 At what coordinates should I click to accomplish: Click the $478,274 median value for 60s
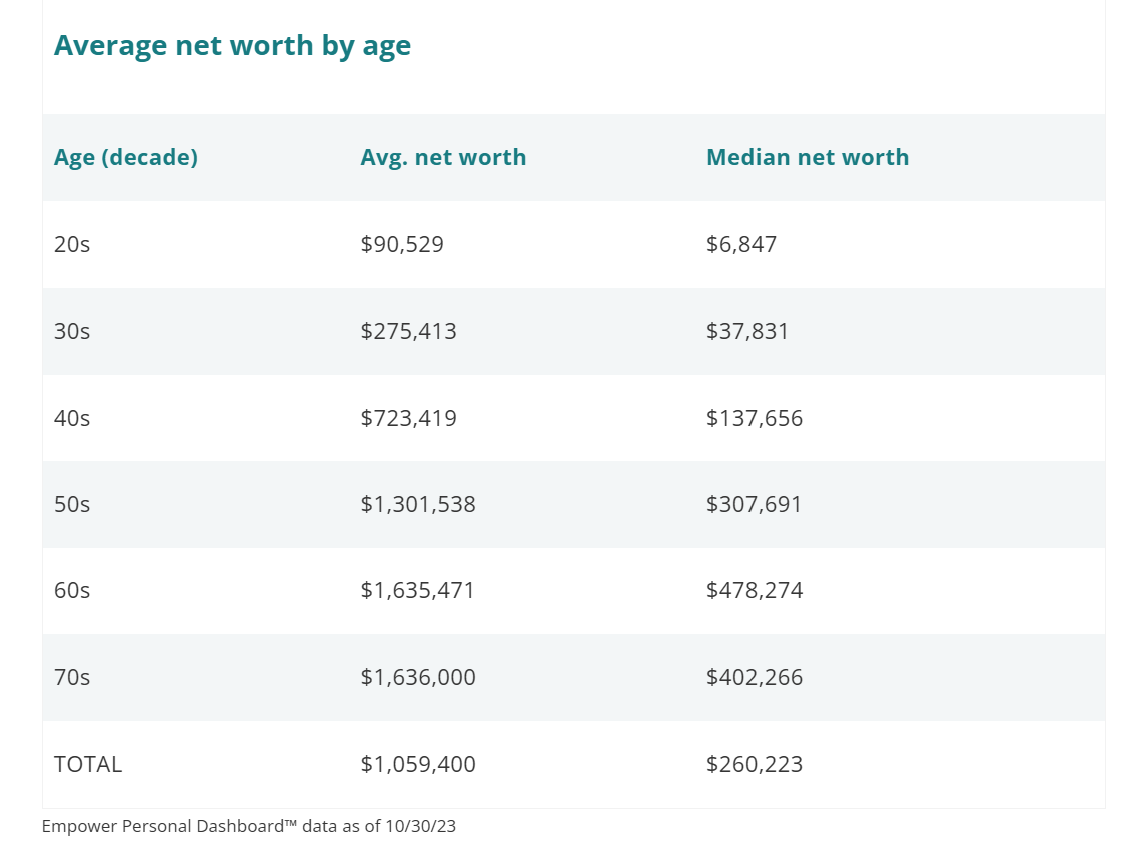point(754,591)
